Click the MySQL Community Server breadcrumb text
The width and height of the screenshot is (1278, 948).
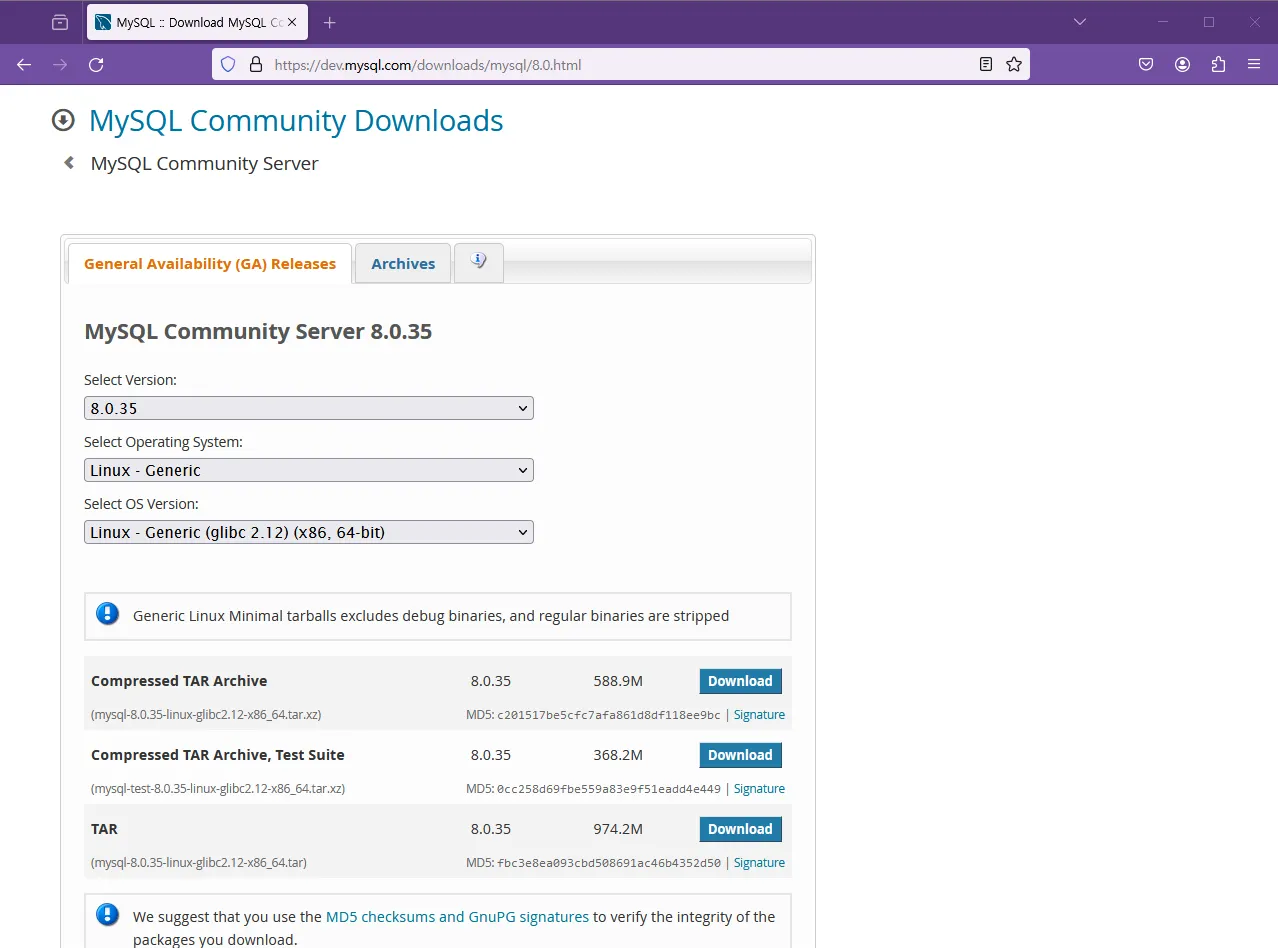(205, 163)
